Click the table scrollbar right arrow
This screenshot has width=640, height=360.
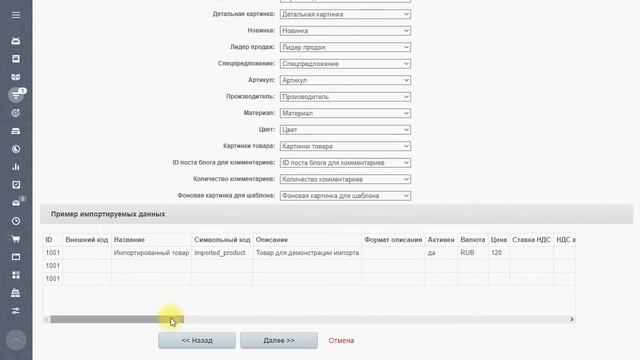(571, 319)
